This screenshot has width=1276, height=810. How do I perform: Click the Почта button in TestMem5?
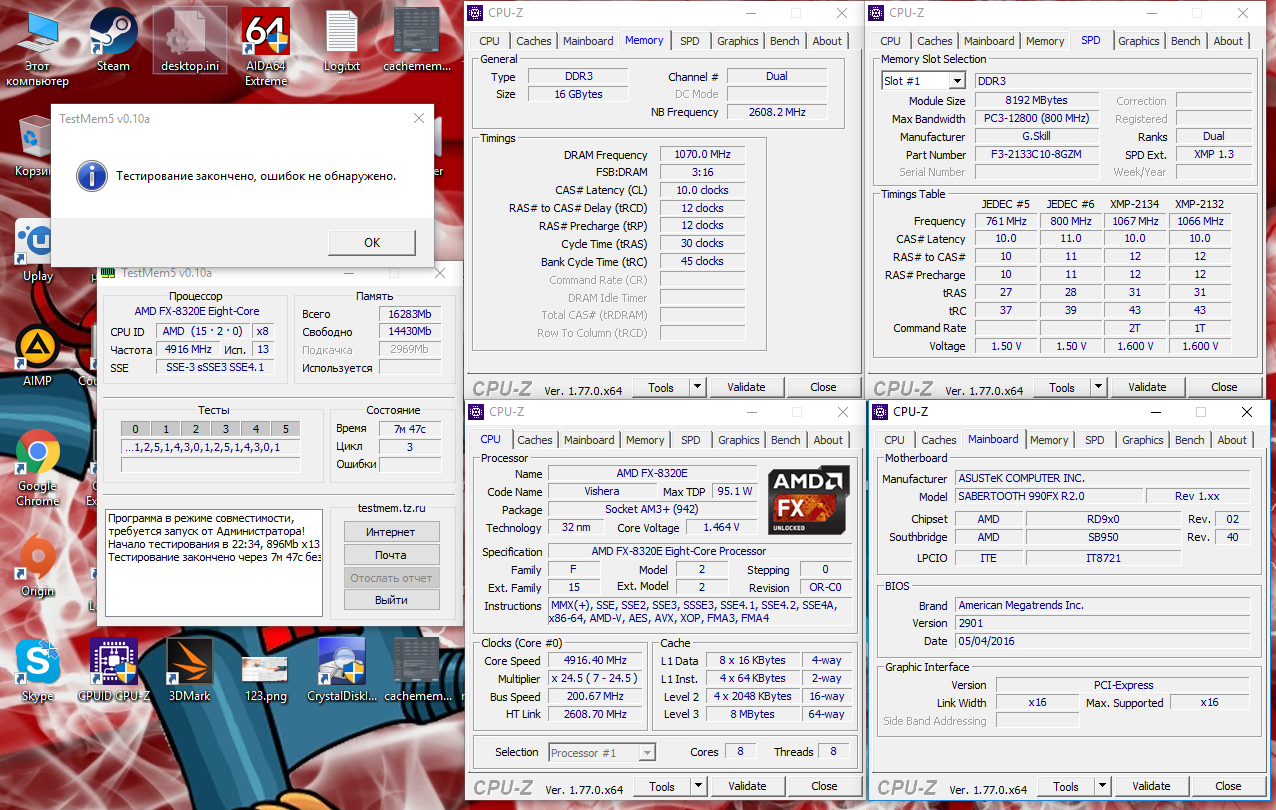click(391, 555)
